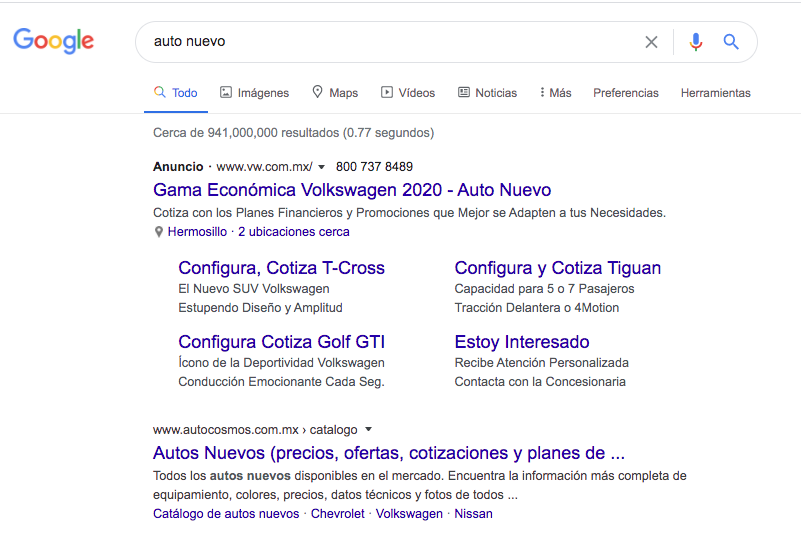
Task: Open the 'Catálogo de autos nuevos' sitelink
Action: point(226,514)
